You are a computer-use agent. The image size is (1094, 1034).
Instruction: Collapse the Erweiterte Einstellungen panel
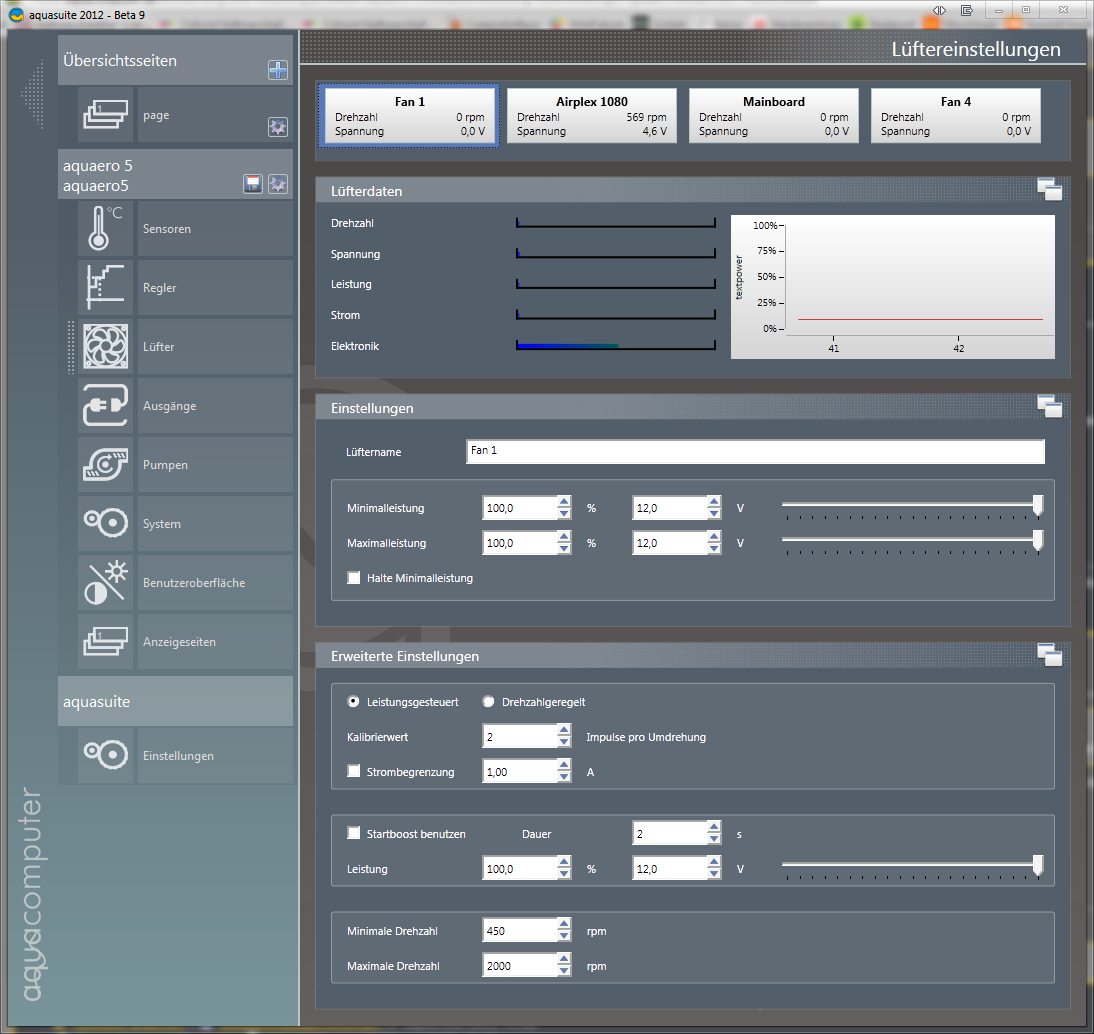coord(1049,655)
